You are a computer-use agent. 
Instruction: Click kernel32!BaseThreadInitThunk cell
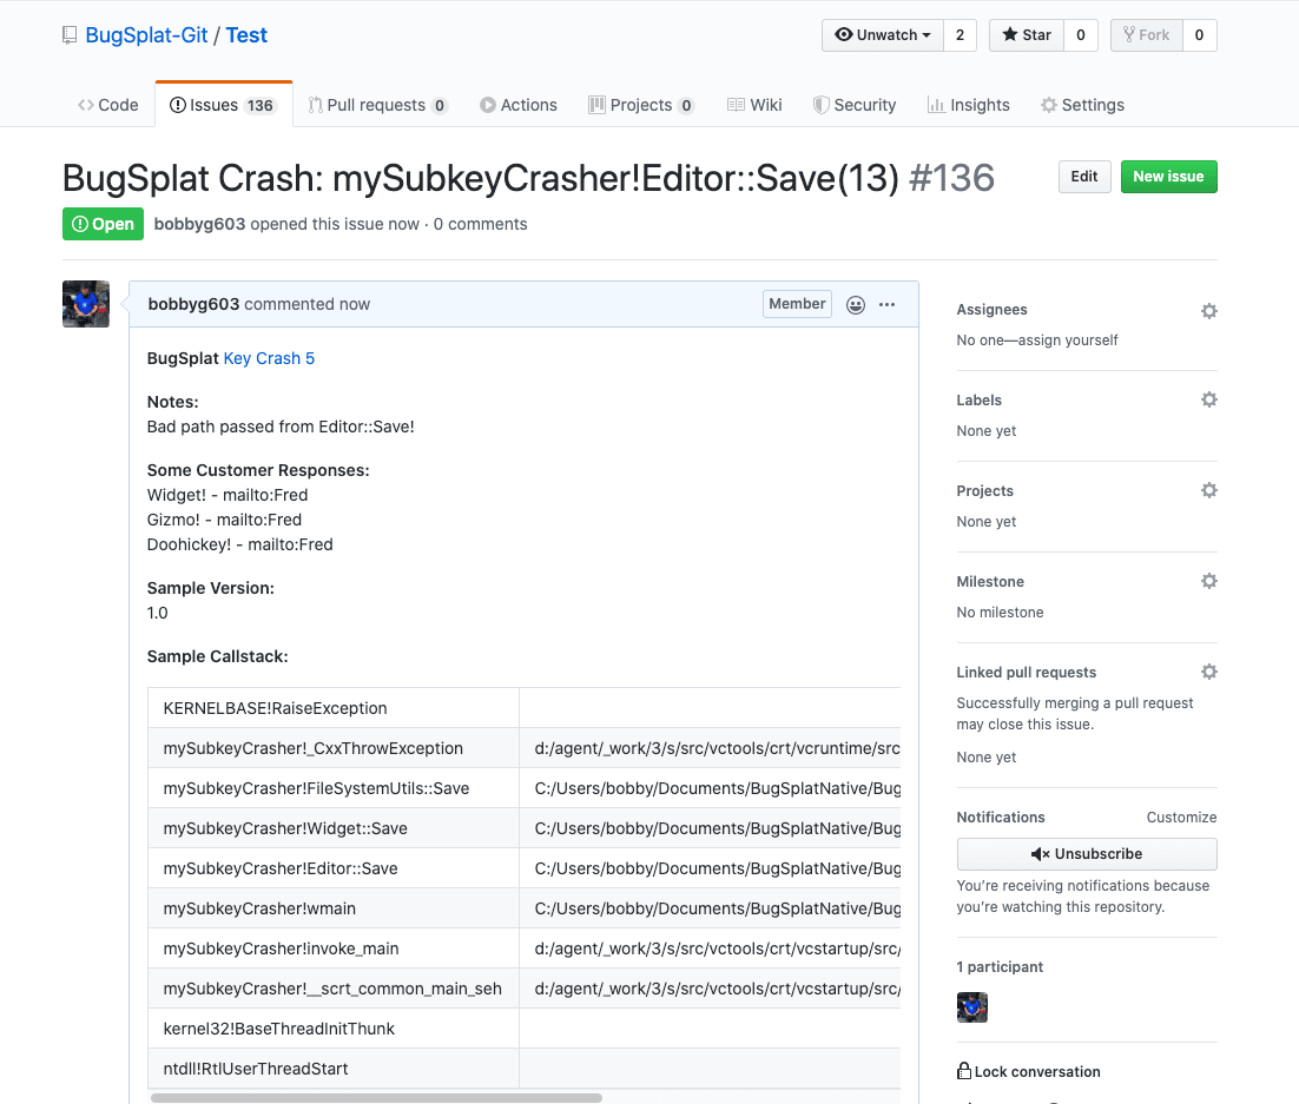(x=333, y=1028)
